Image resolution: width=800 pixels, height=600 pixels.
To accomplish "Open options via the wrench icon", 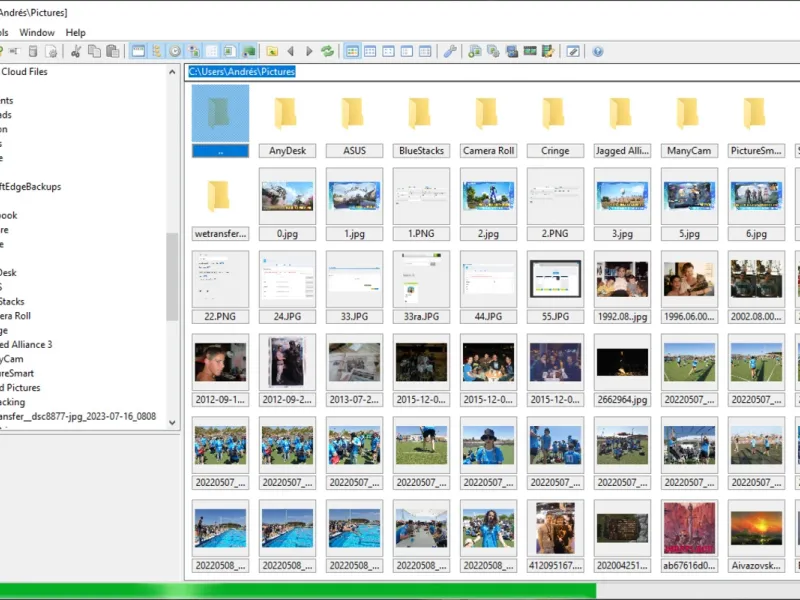I will coord(450,51).
